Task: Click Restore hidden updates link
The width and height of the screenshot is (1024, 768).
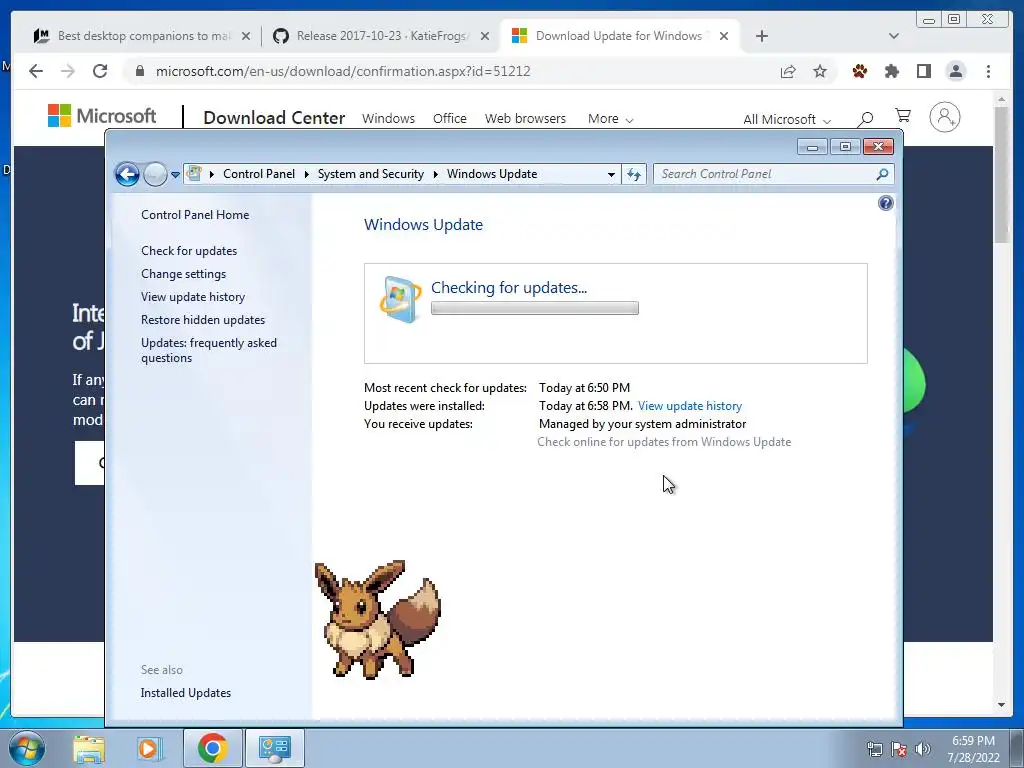Action: click(x=202, y=320)
